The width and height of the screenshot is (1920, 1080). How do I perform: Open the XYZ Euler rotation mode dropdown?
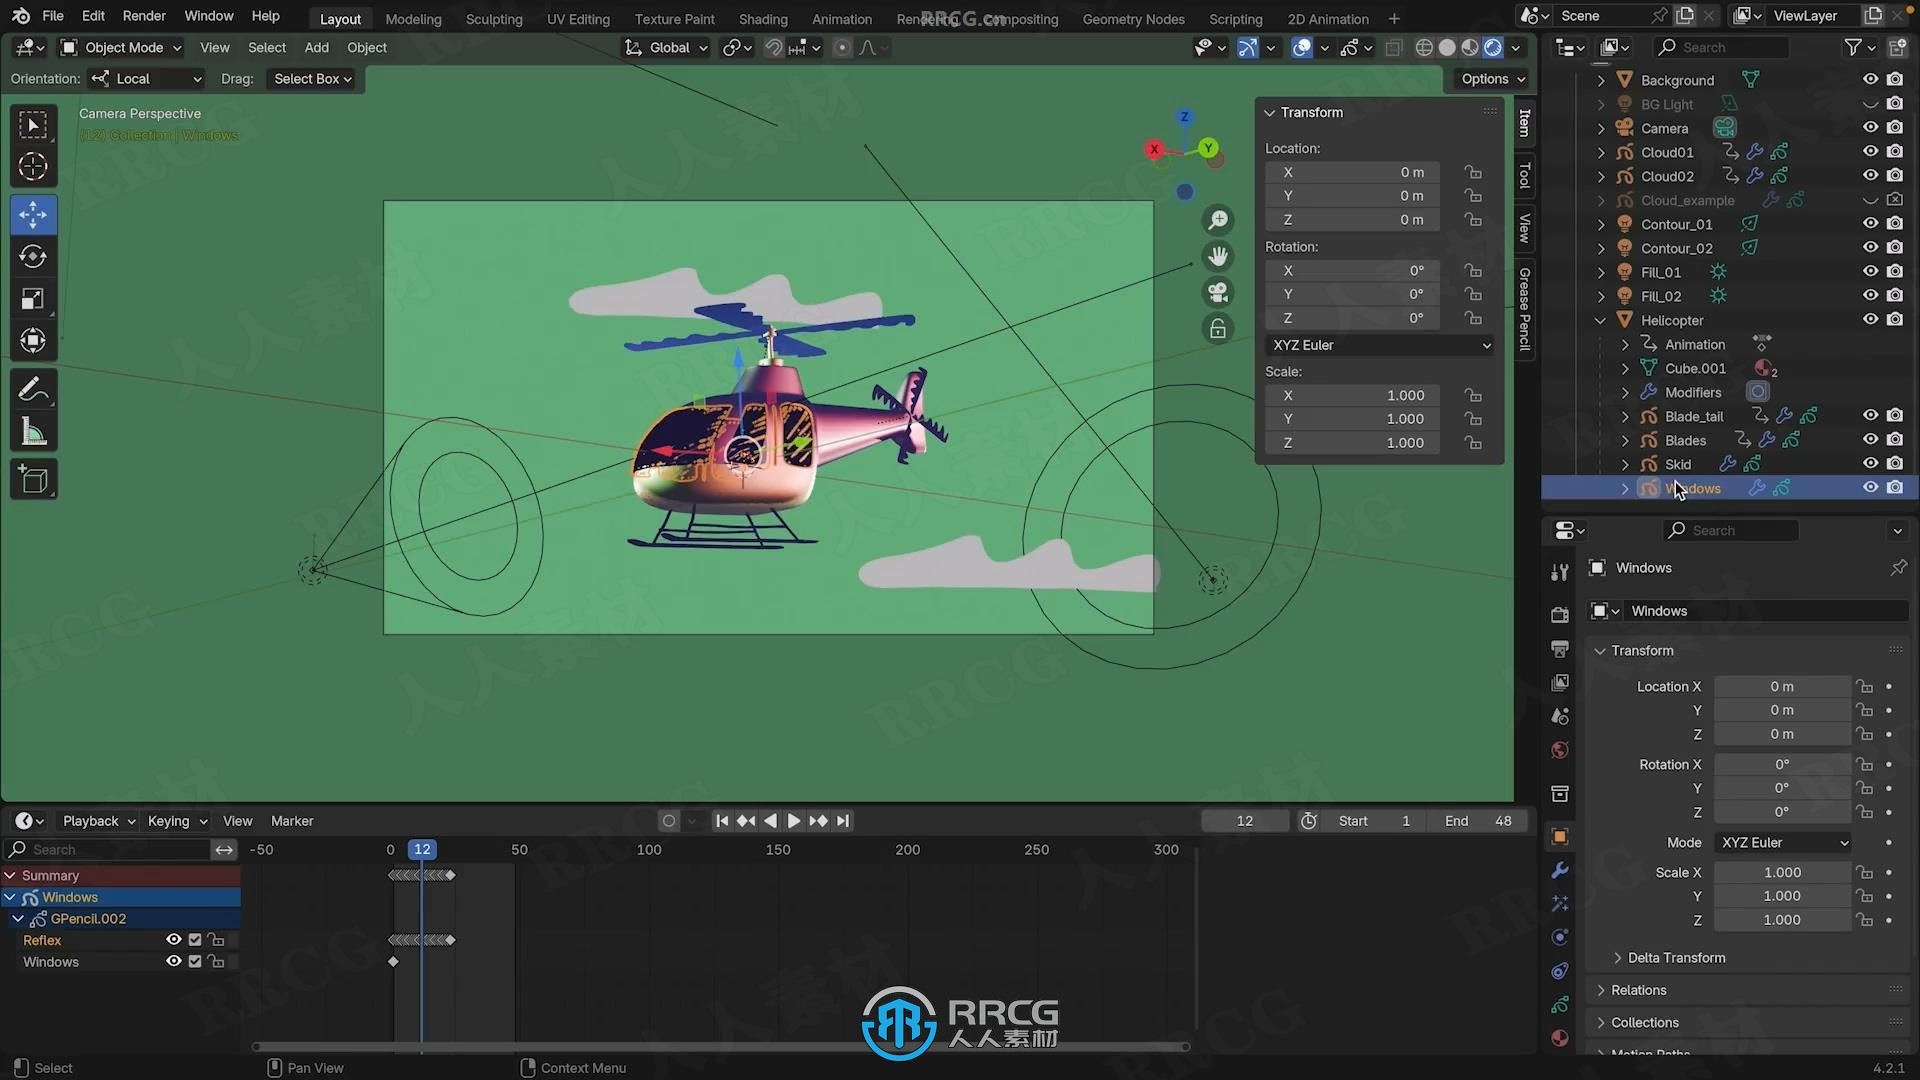(x=1378, y=344)
